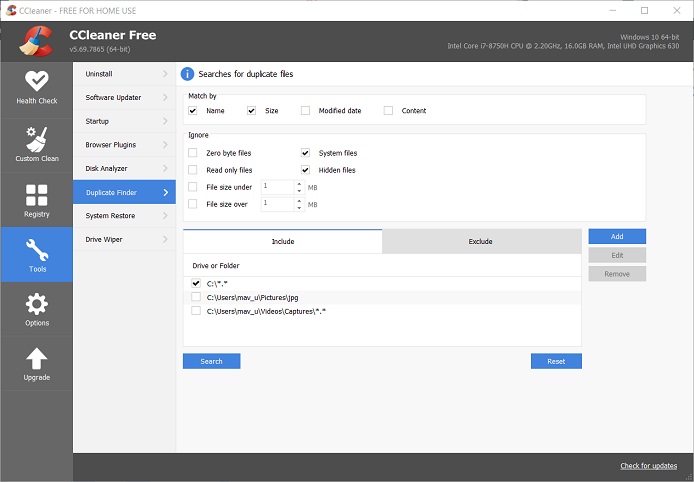Click the Drive or Folder column header
The image size is (694, 482).
(x=216, y=266)
